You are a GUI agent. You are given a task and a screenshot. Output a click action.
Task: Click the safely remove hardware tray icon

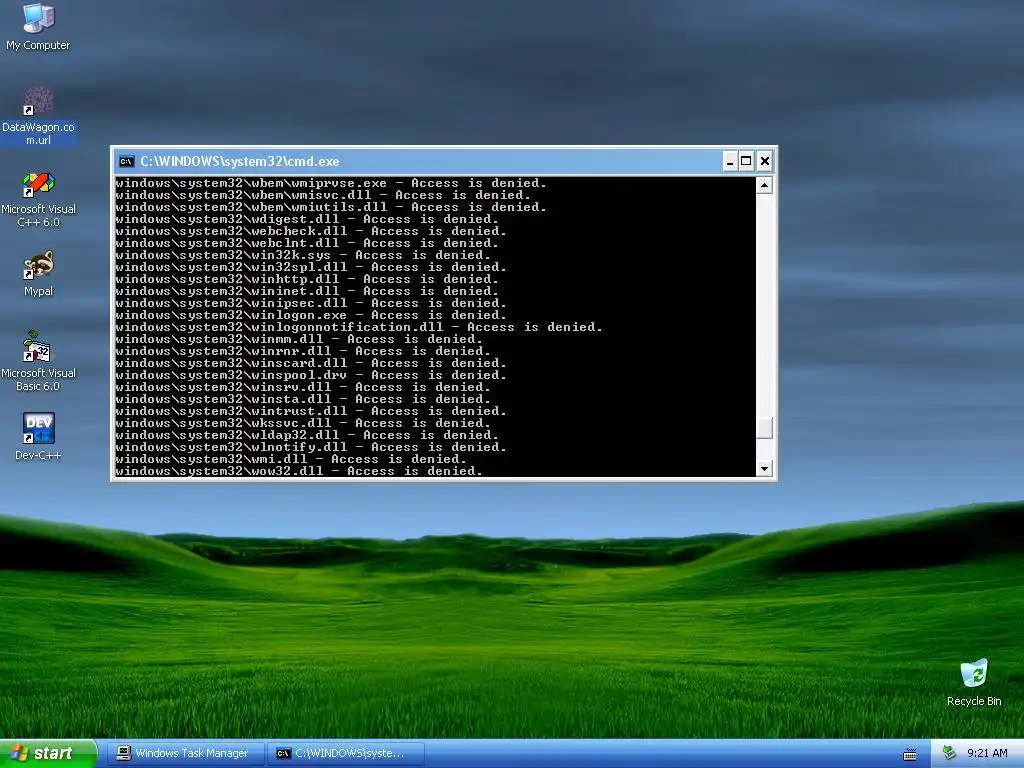click(949, 753)
